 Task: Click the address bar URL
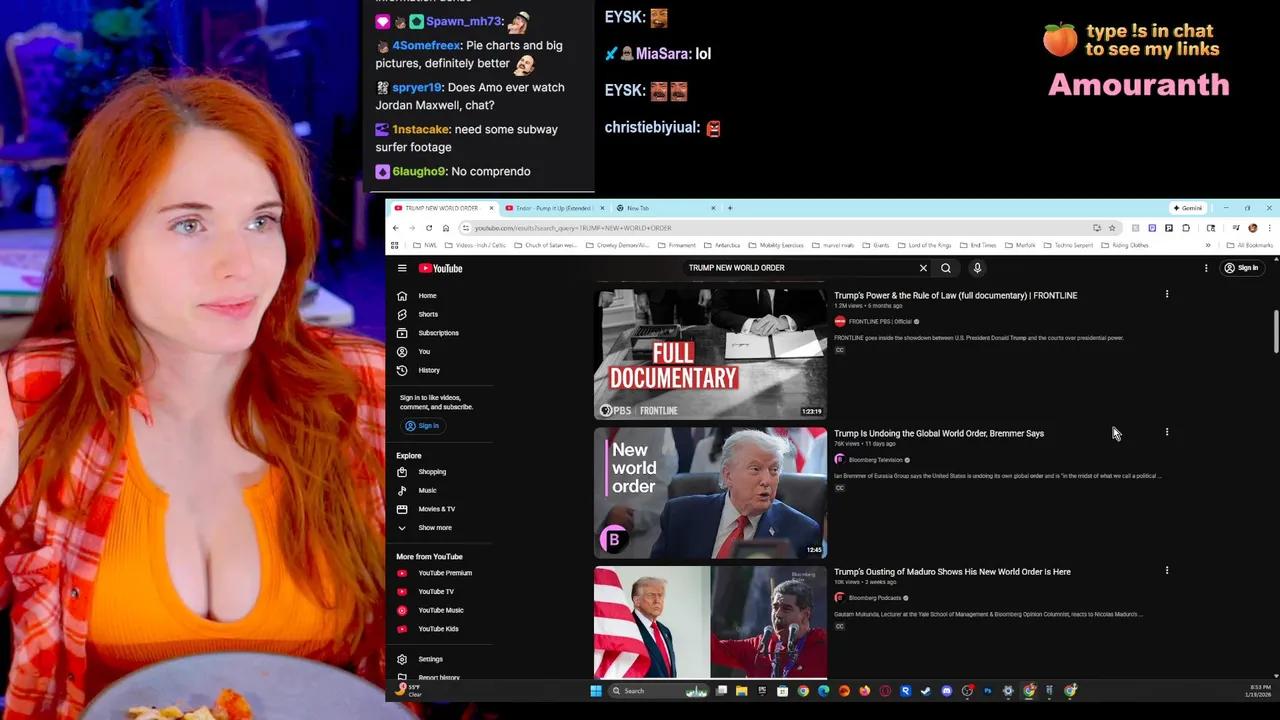pos(573,228)
